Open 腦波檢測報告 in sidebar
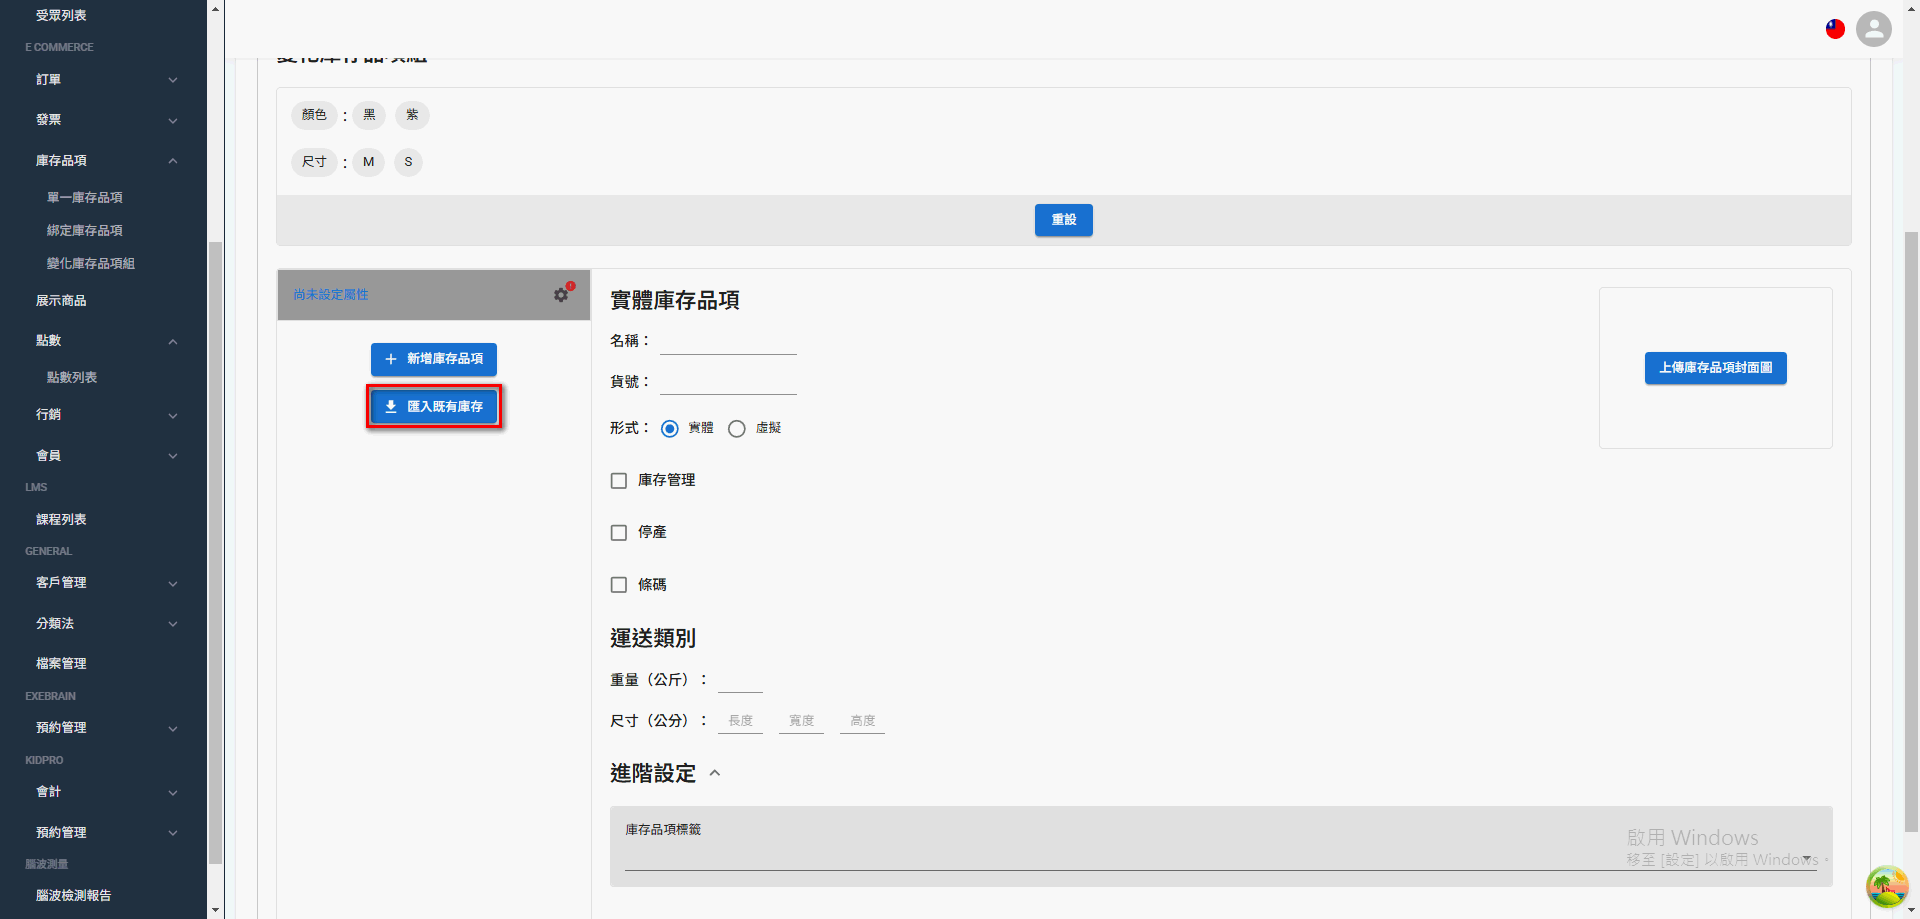This screenshot has width=1920, height=919. pyautogui.click(x=74, y=896)
